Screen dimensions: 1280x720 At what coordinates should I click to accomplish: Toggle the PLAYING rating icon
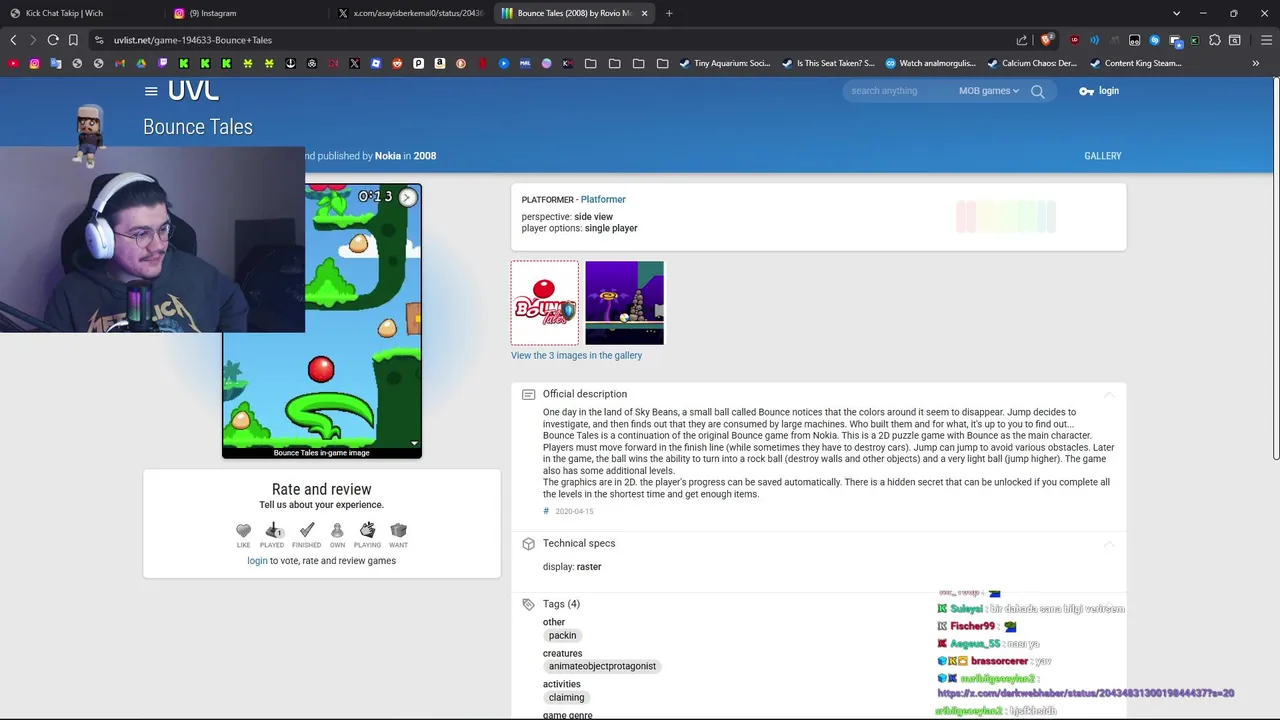(367, 530)
